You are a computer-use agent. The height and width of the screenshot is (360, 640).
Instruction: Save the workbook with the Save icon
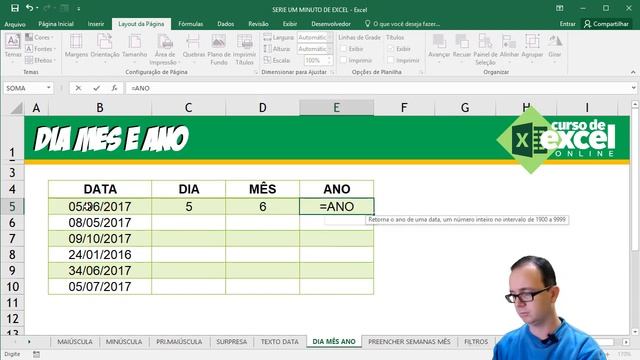click(15, 8)
